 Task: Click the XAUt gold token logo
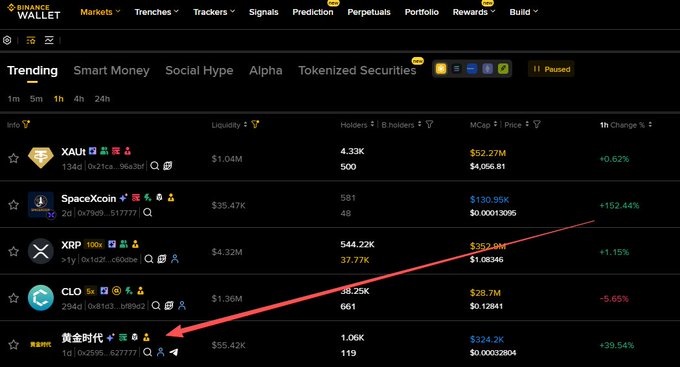point(41,158)
